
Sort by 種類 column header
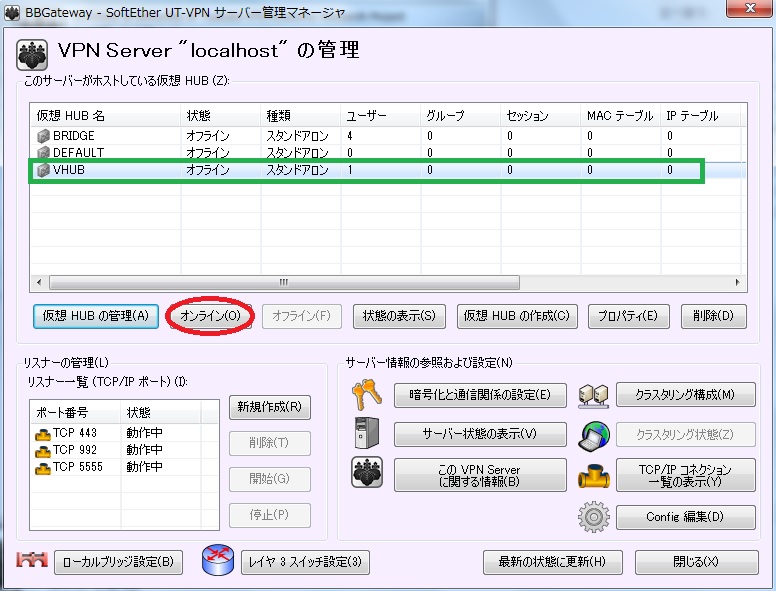coord(301,116)
